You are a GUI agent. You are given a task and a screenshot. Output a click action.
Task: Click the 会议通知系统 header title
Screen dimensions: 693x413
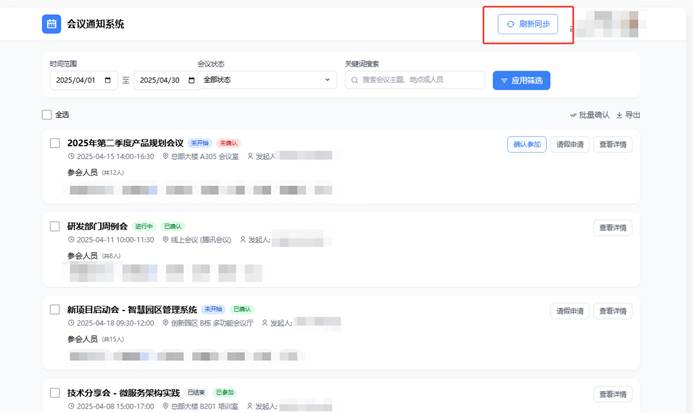(x=95, y=24)
